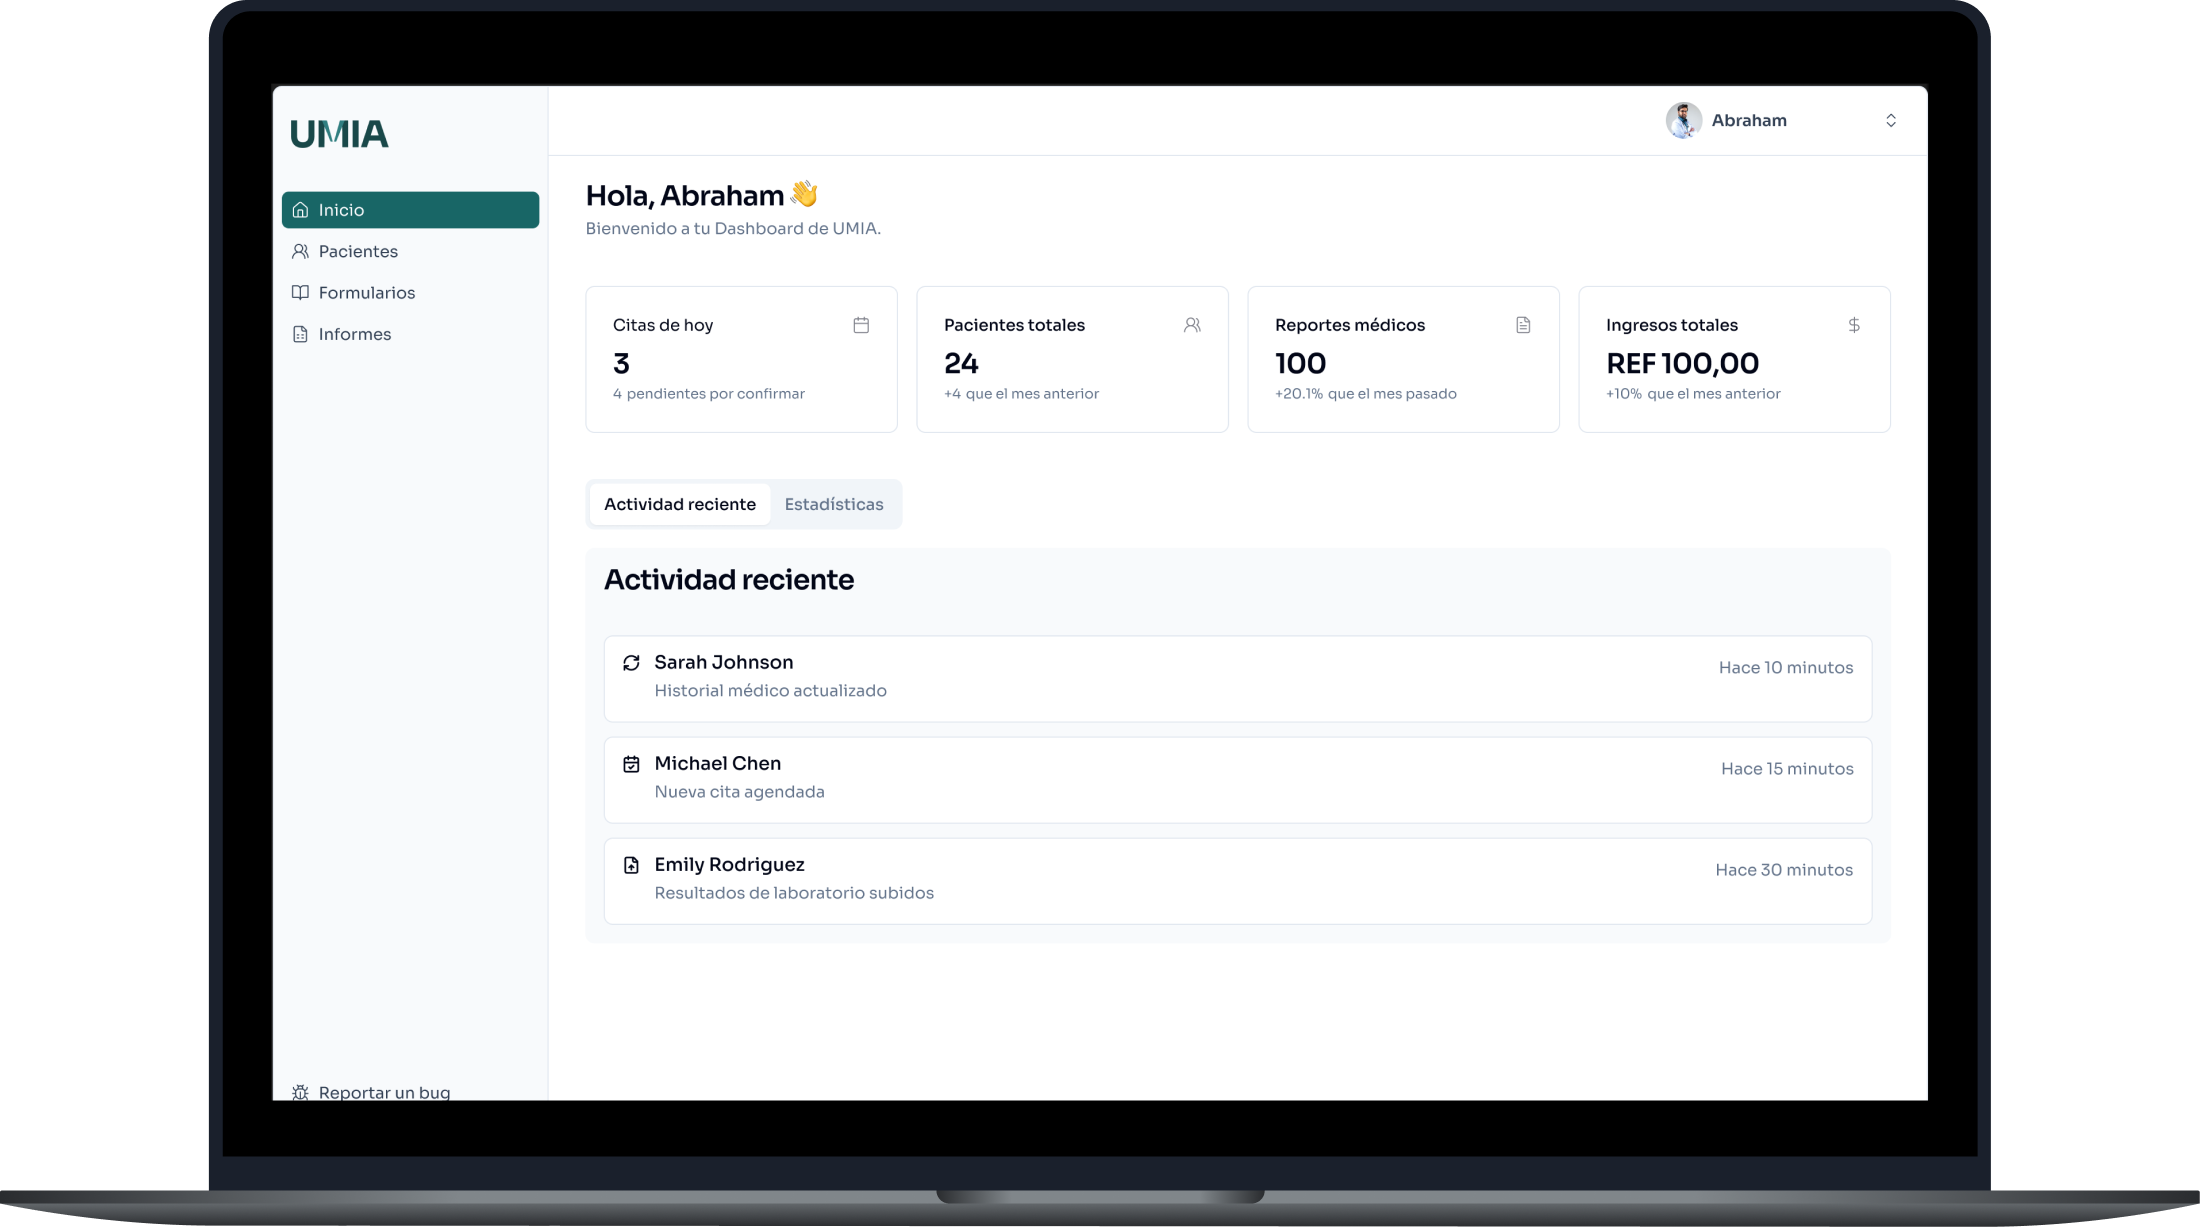Open the Pacientes page from the sidebar

(358, 251)
